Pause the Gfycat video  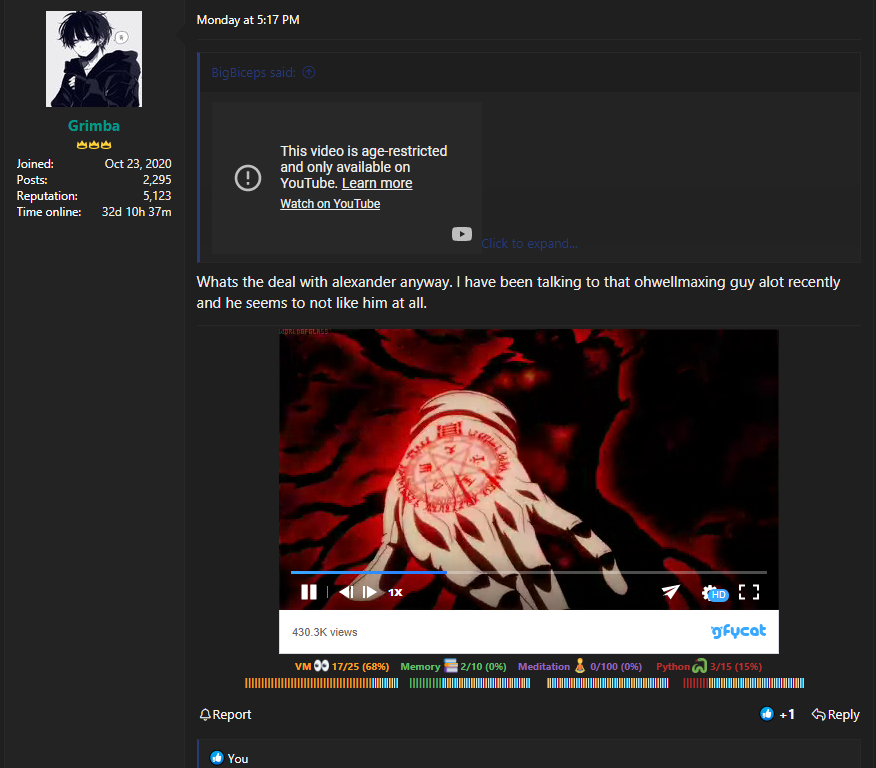pos(309,592)
